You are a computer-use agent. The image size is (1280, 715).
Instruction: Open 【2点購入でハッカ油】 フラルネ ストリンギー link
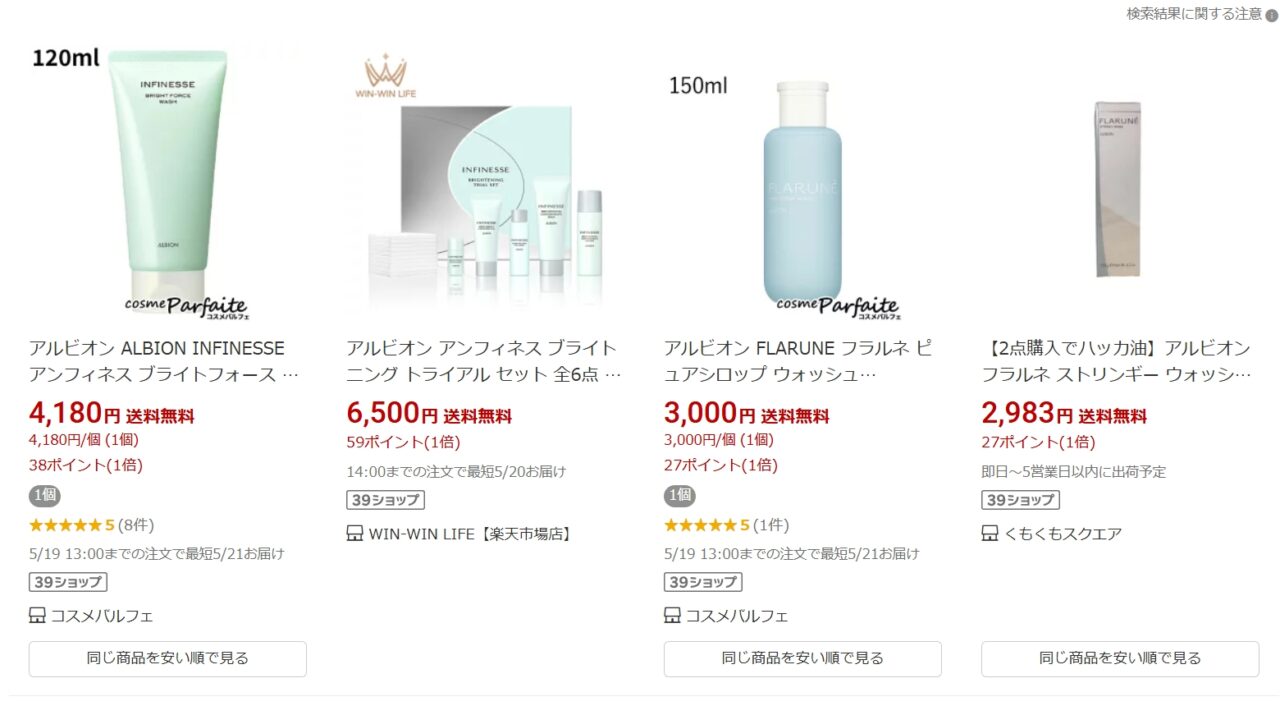coord(1117,361)
